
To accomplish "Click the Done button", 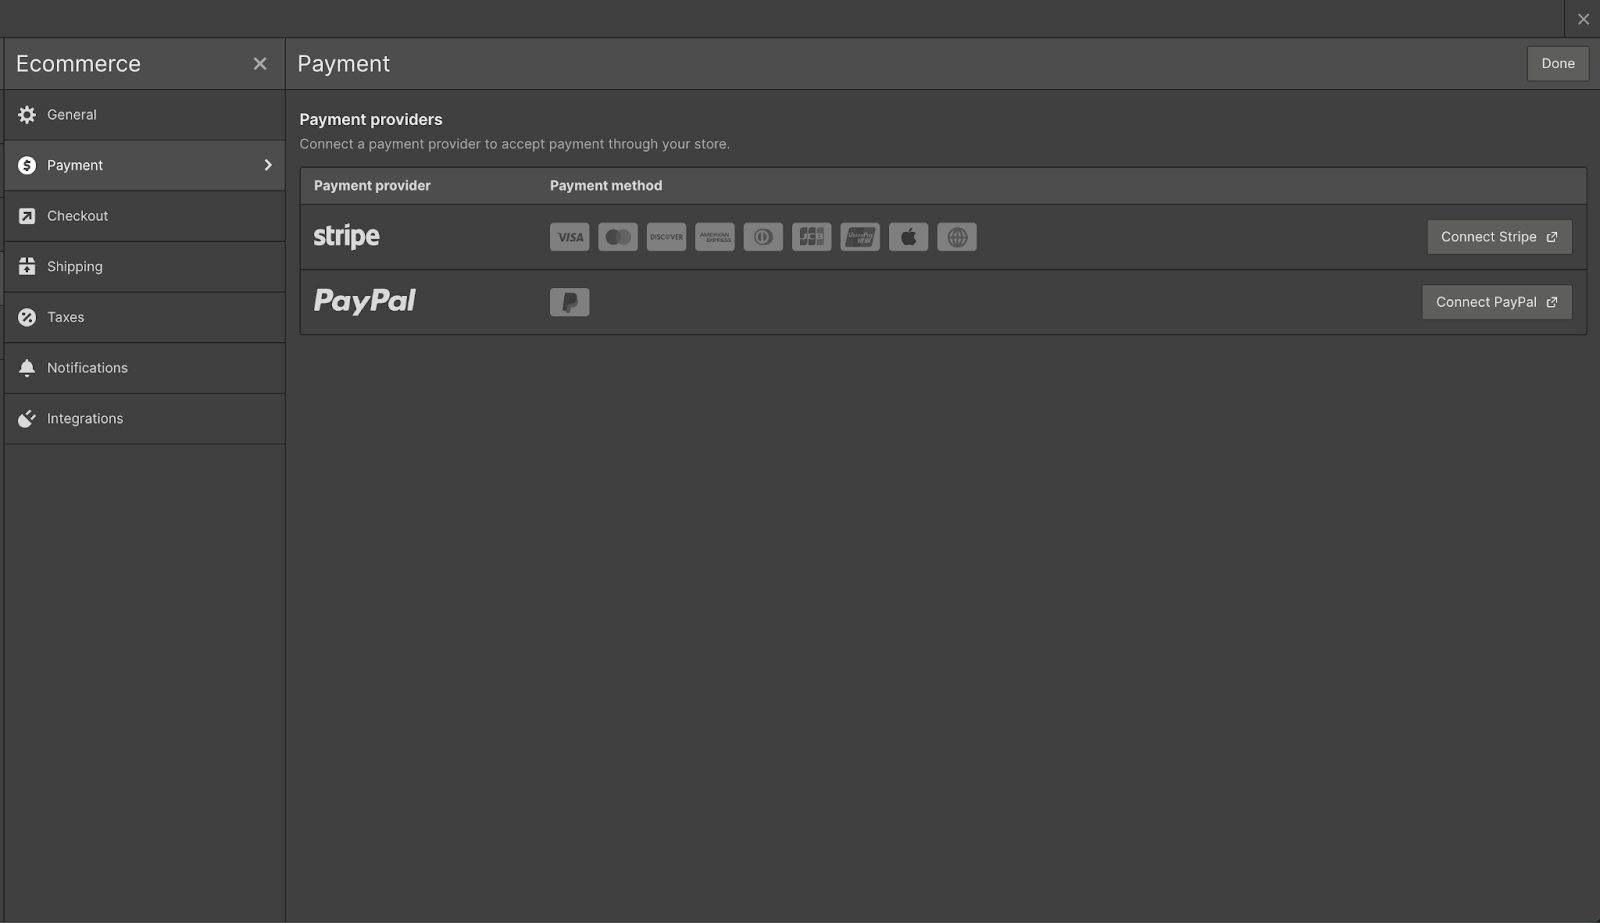I will click(x=1557, y=63).
